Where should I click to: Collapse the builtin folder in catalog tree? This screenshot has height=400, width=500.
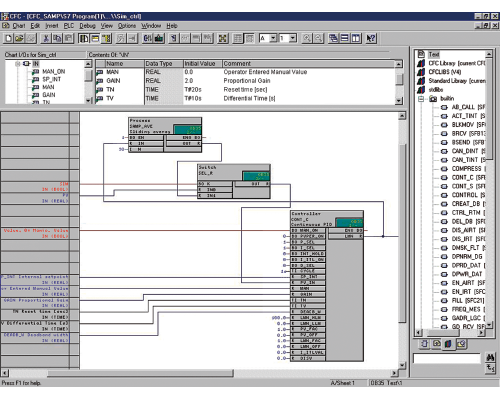(421, 99)
